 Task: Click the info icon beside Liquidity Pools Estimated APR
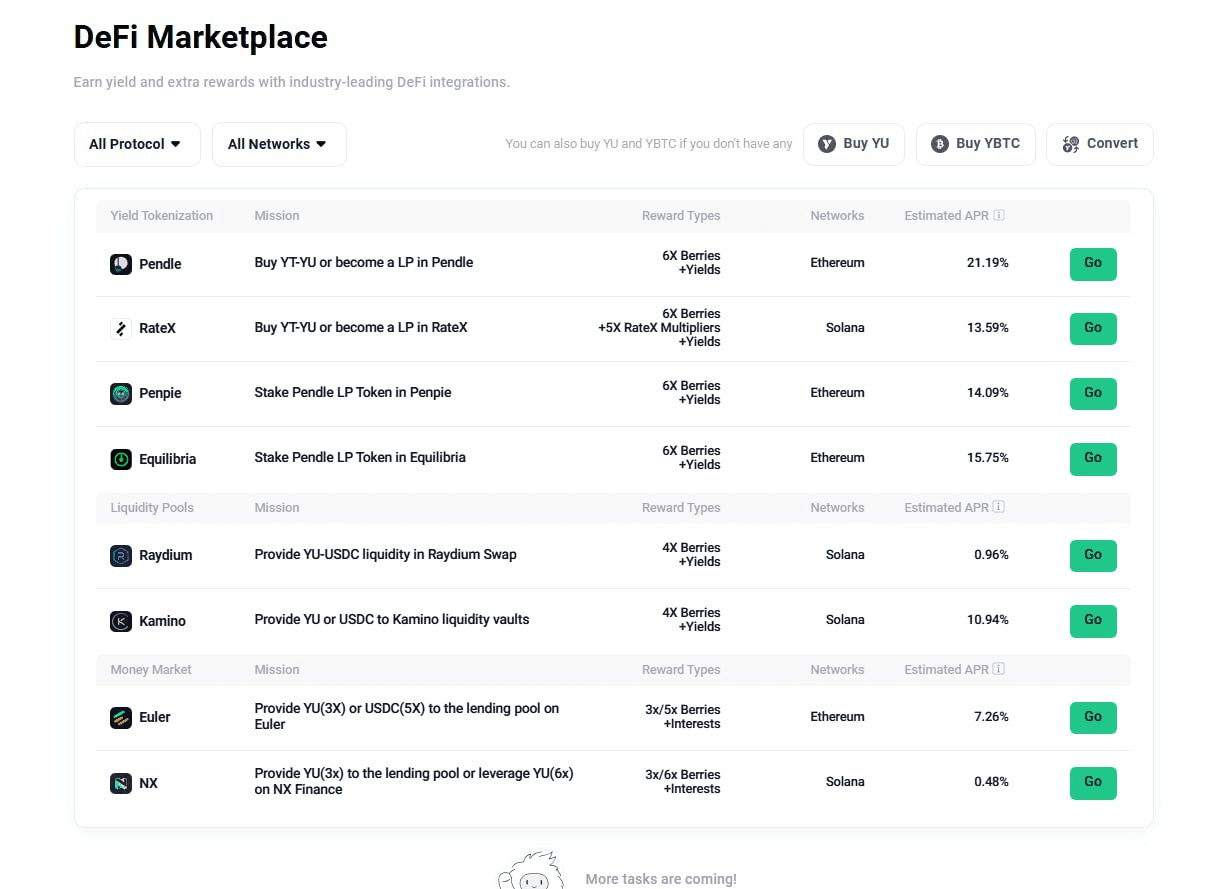[999, 507]
